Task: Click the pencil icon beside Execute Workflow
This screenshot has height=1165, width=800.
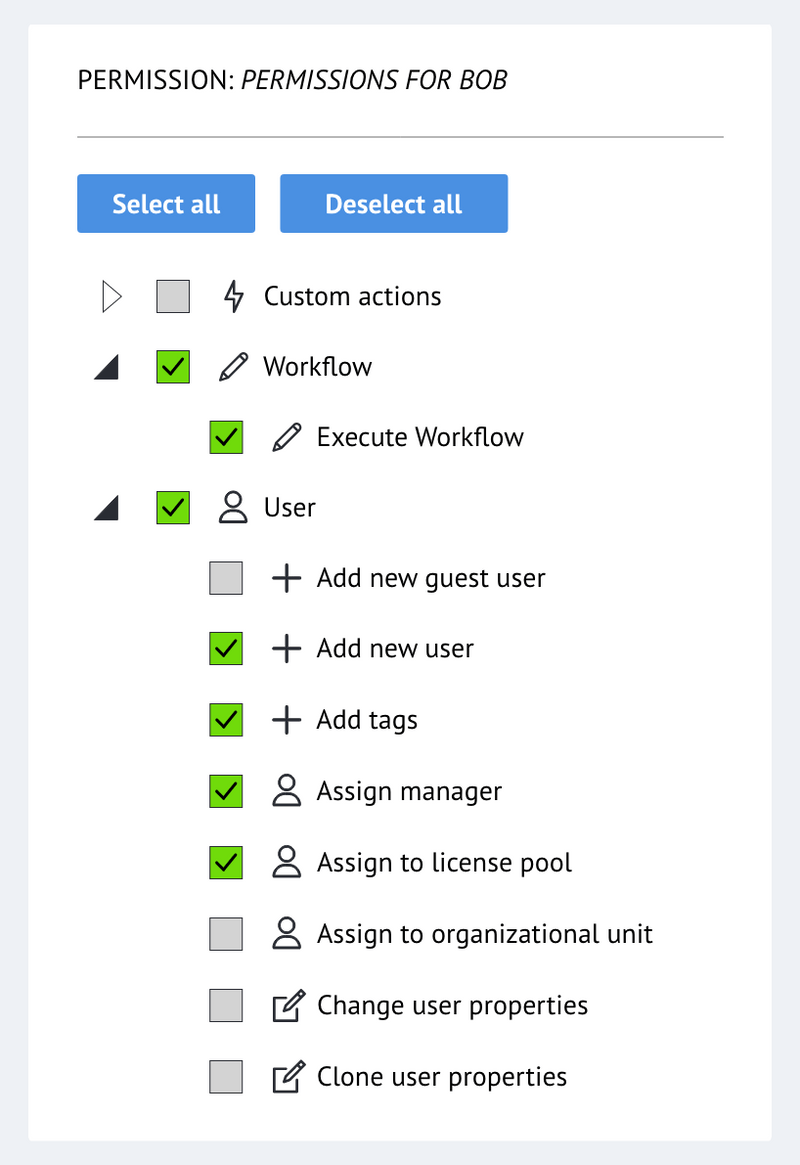Action: click(287, 437)
